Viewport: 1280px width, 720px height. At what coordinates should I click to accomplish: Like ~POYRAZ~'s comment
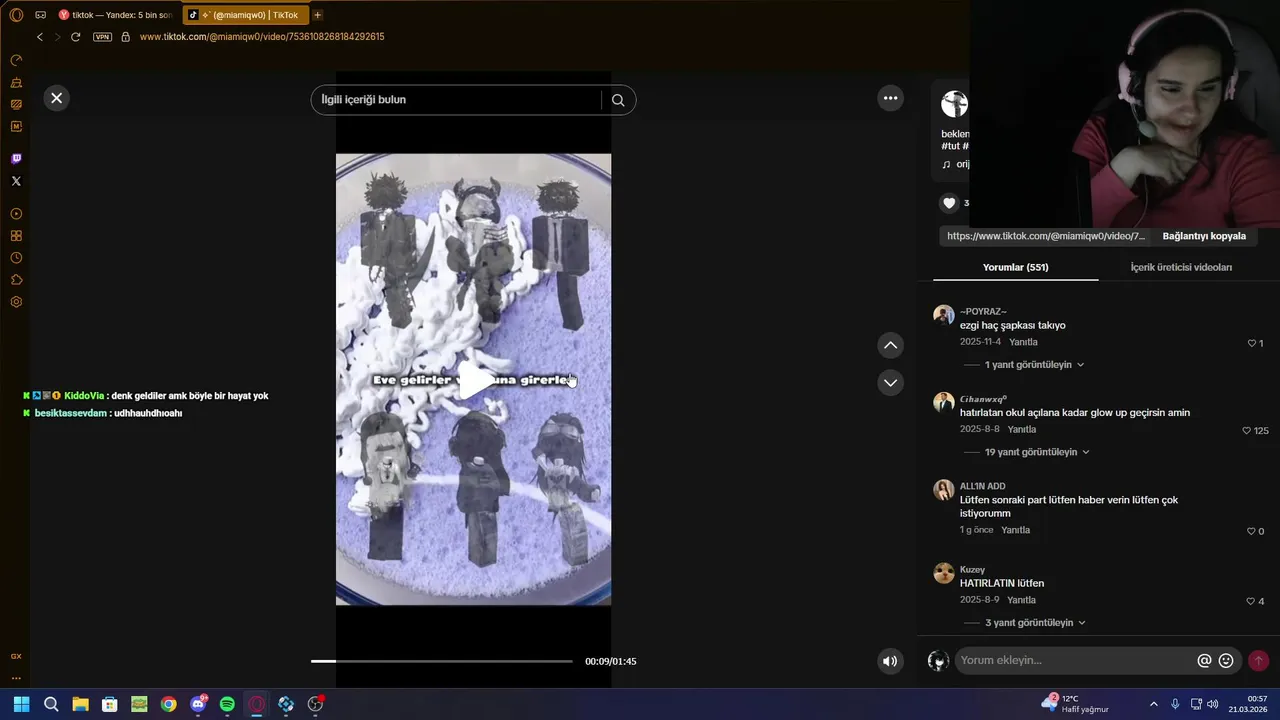click(x=1251, y=343)
